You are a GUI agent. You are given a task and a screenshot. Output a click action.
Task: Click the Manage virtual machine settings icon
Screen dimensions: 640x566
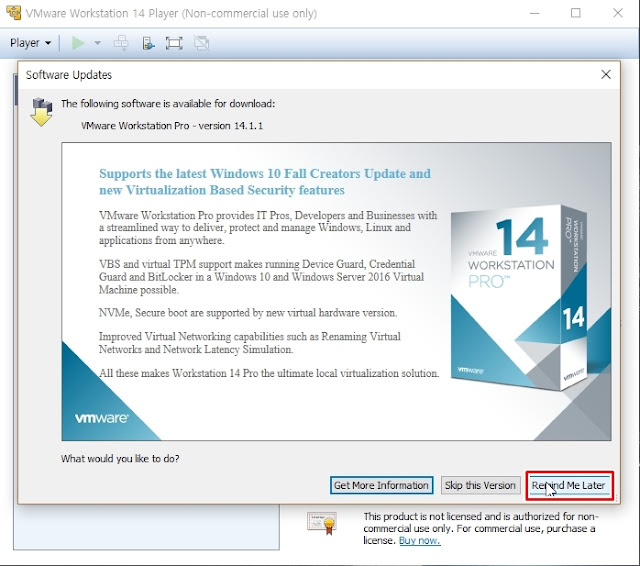tap(148, 43)
